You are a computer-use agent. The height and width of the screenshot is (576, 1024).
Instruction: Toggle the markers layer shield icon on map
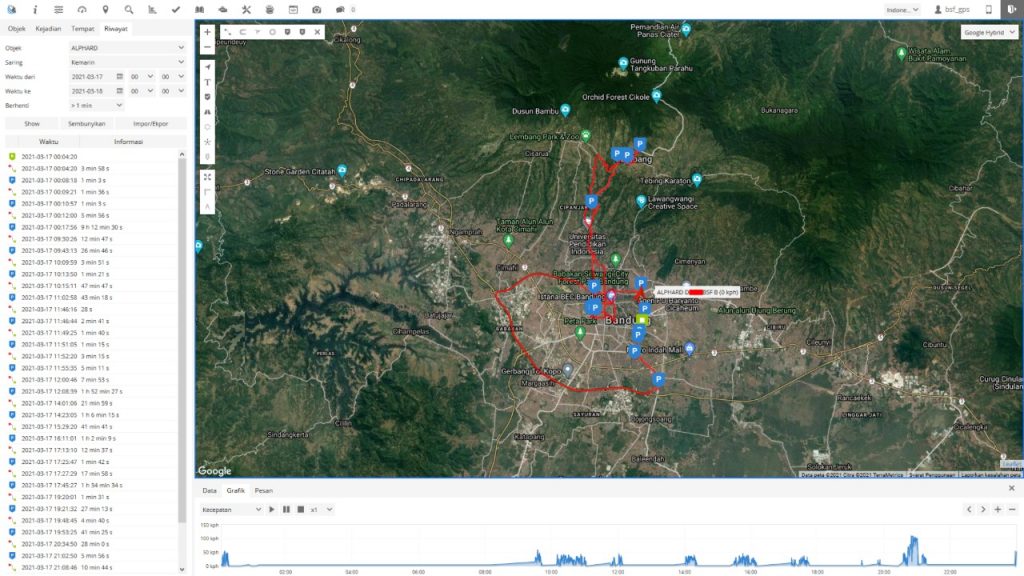pos(207,97)
